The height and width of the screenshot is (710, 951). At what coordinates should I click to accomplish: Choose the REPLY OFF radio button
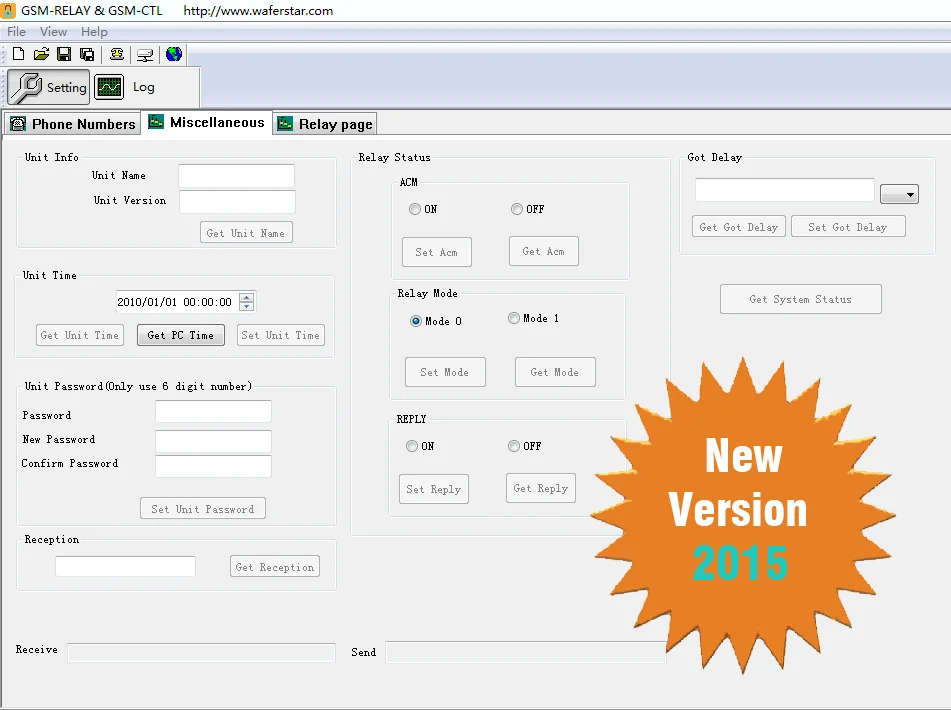click(514, 446)
